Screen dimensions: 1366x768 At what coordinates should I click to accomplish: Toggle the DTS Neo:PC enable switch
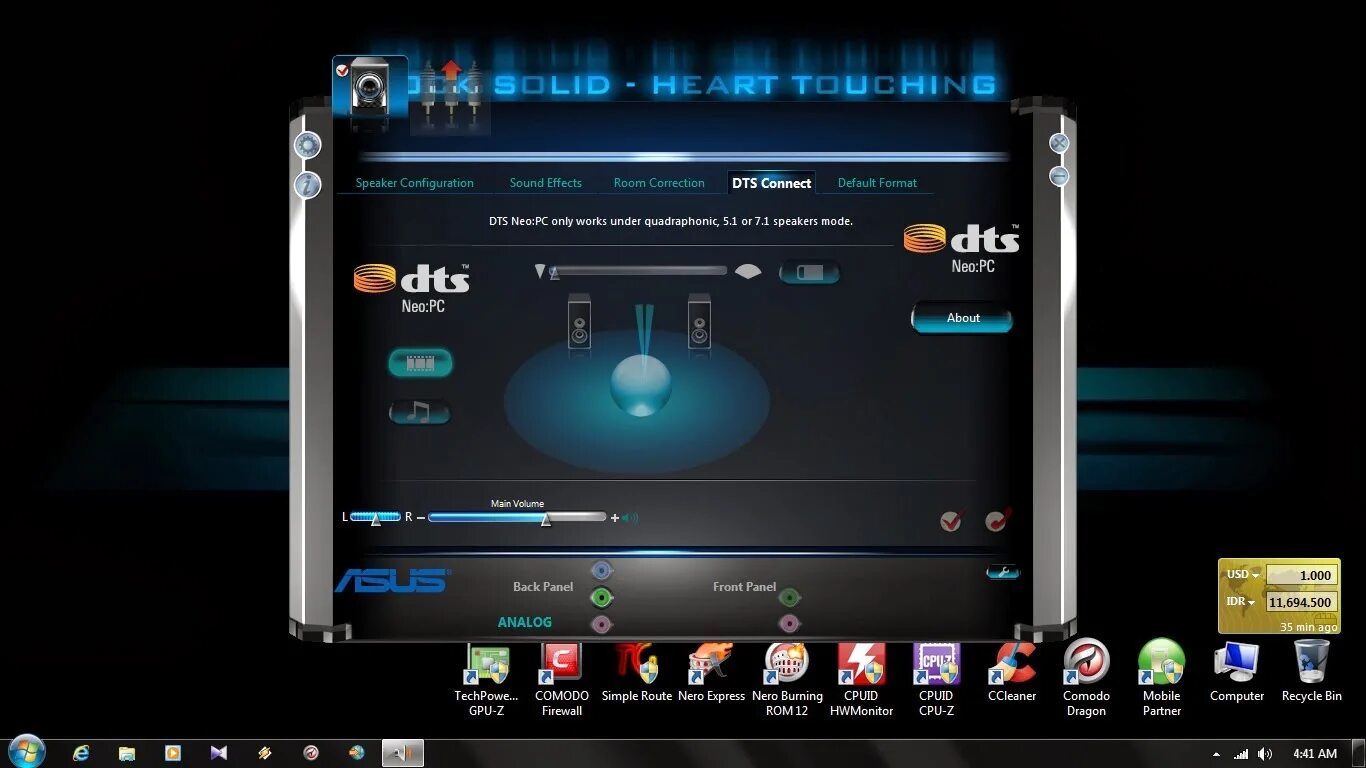(809, 272)
